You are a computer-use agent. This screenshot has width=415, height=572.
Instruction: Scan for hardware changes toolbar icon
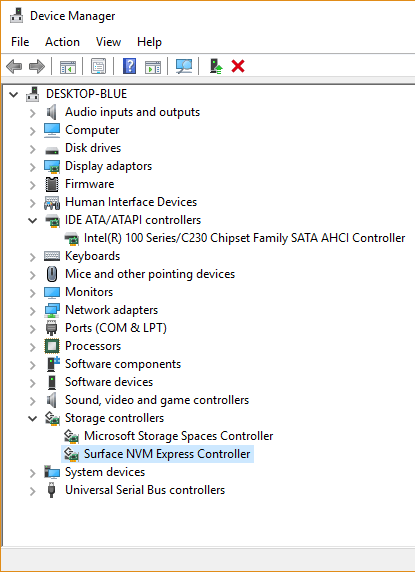[x=184, y=66]
